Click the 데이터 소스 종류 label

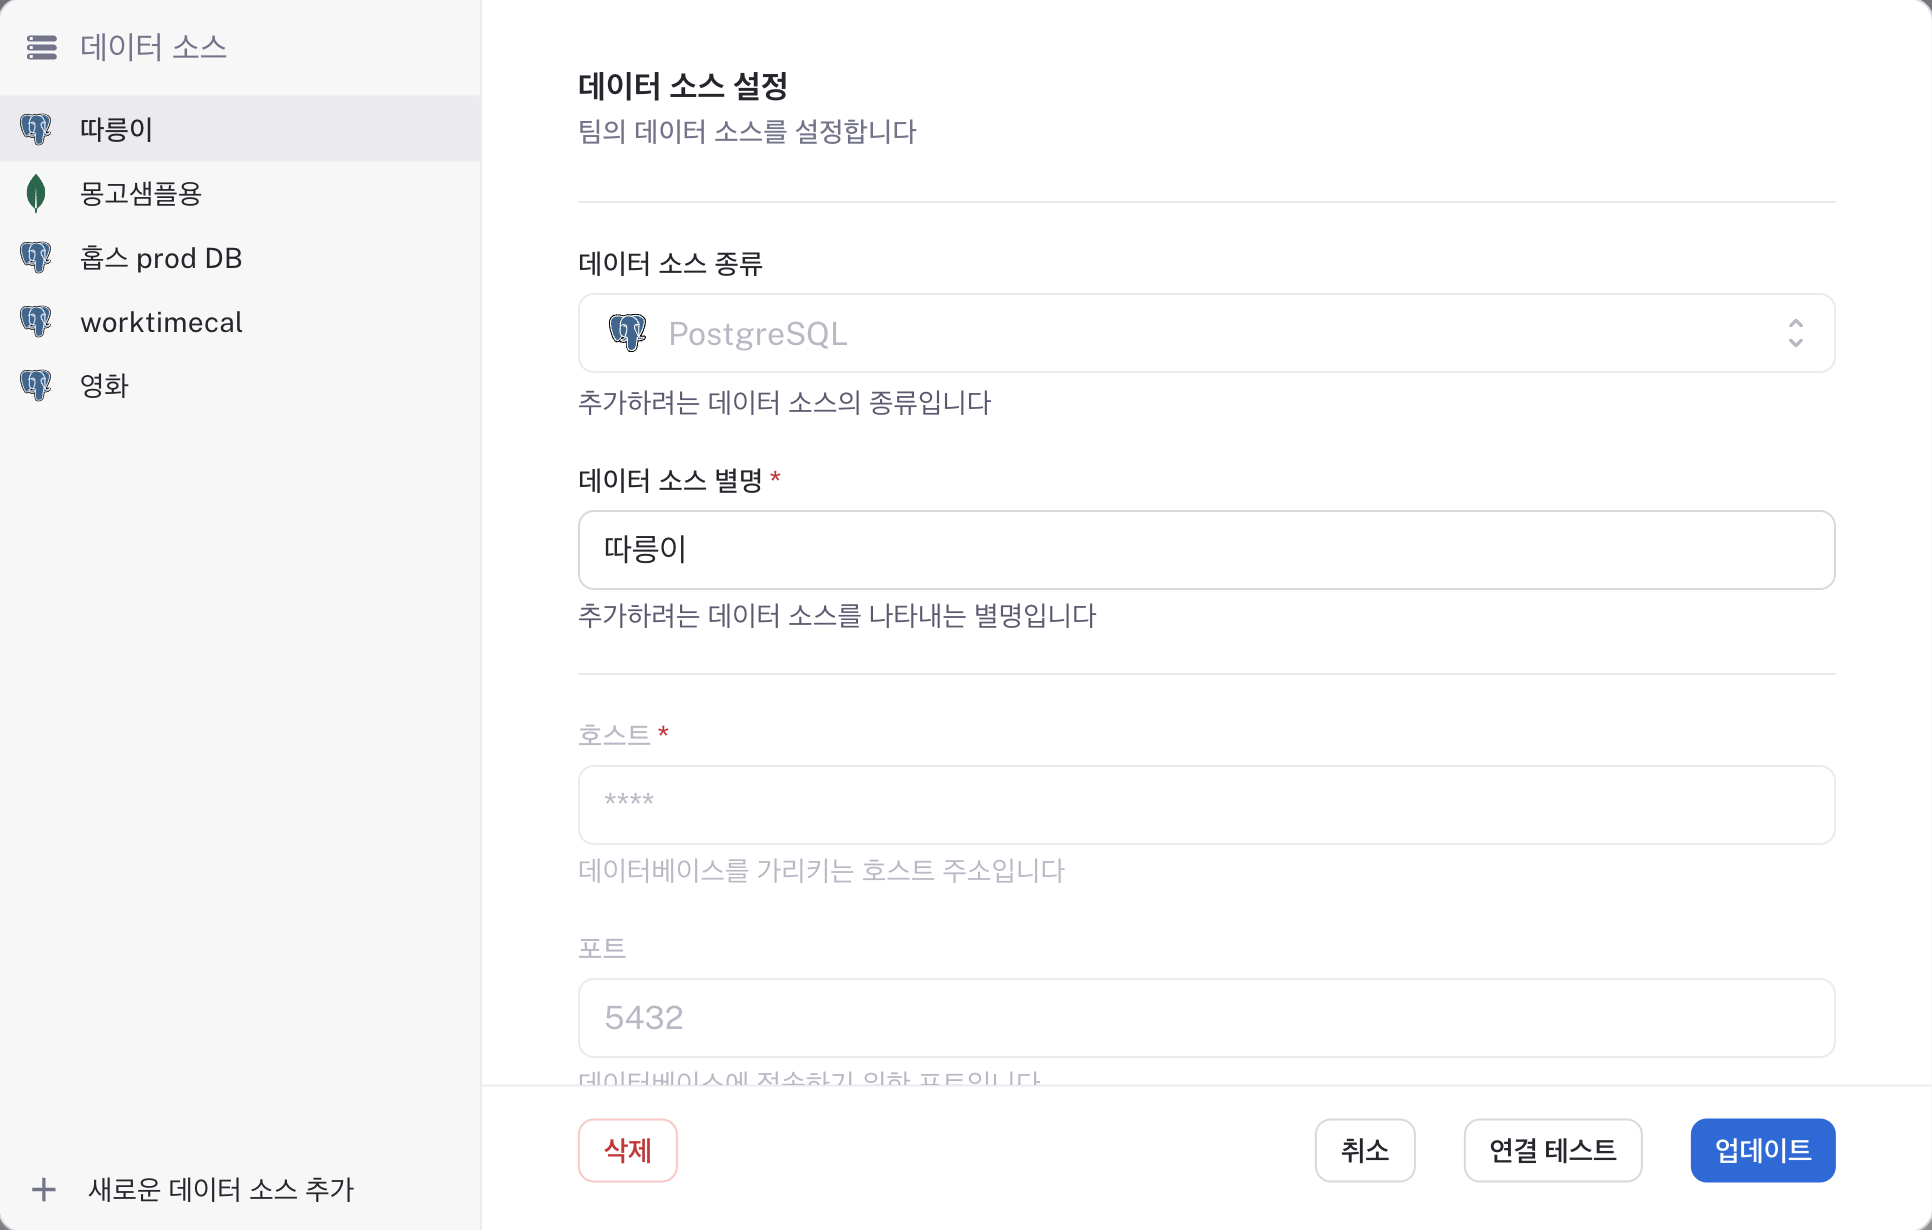coord(670,264)
